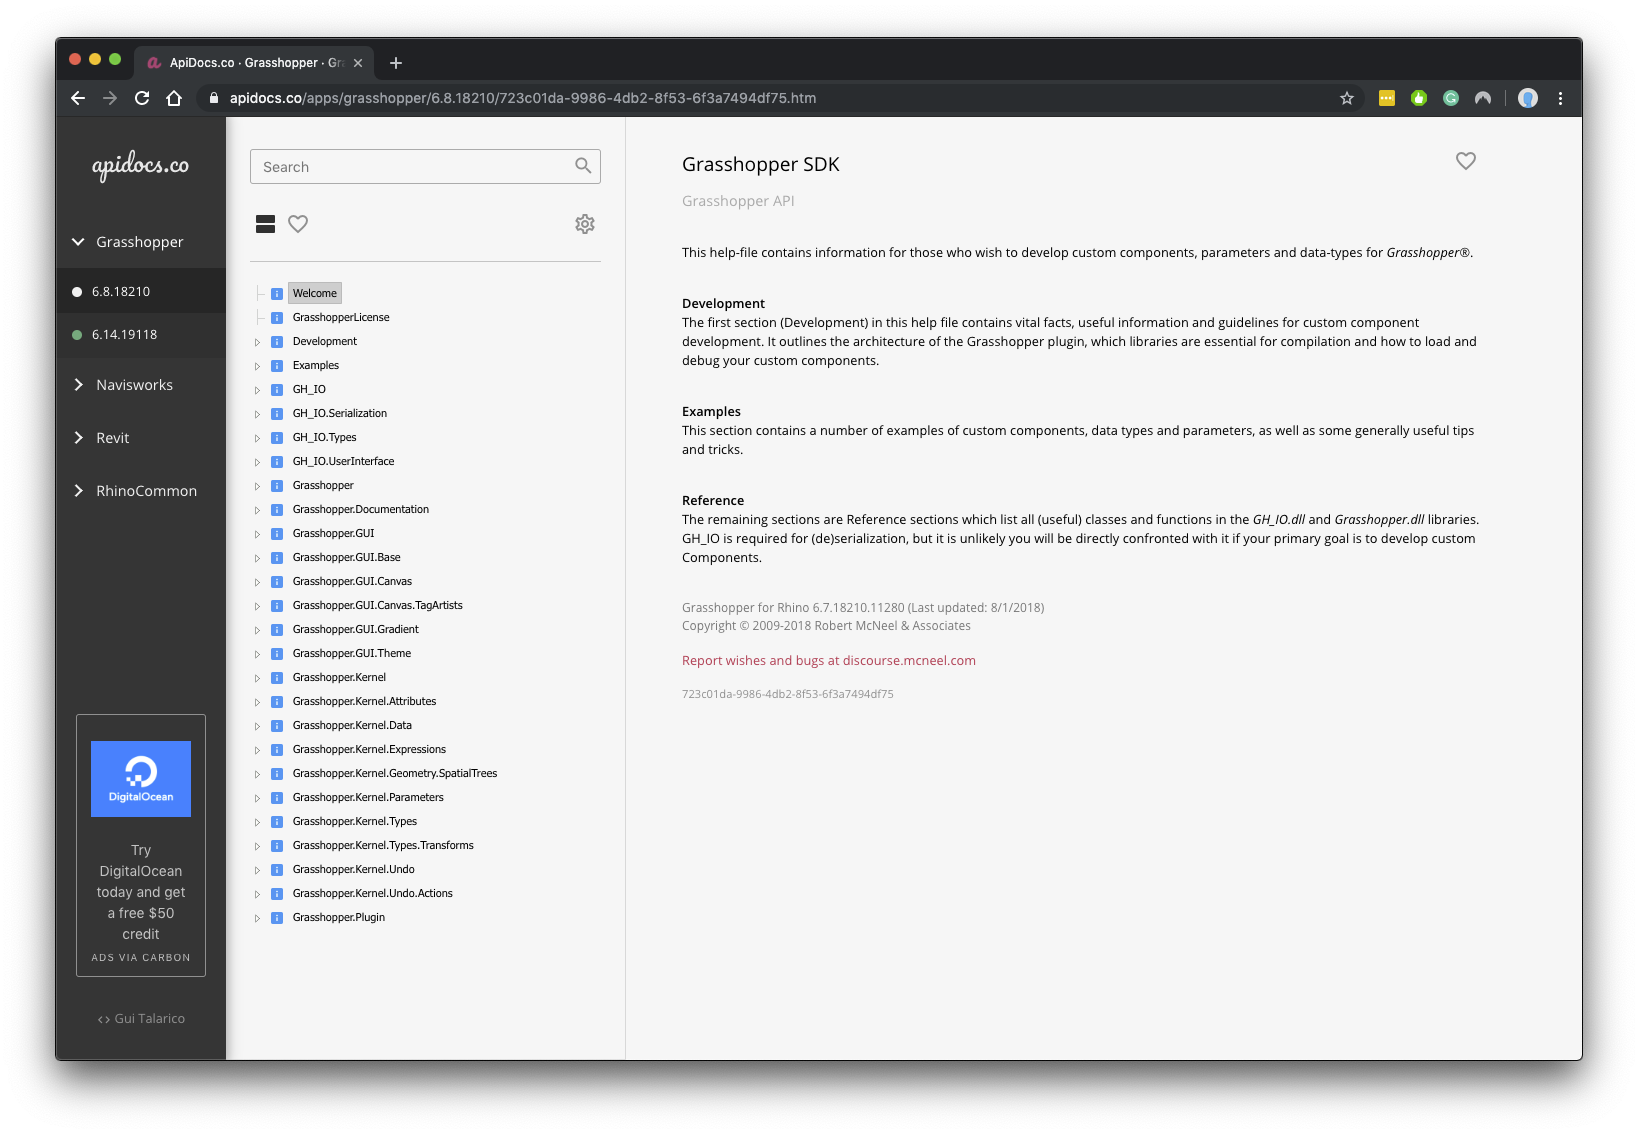Expand the Grasshopper.GUI tree node arrow
The image size is (1638, 1134).
pos(257,534)
